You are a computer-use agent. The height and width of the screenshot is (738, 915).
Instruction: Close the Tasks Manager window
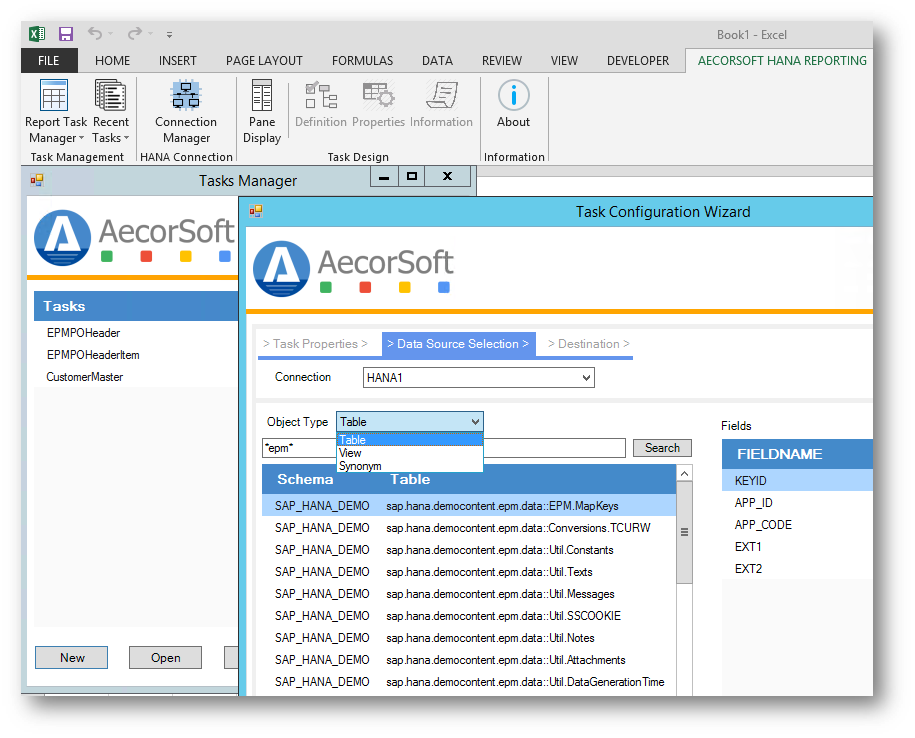pyautogui.click(x=448, y=177)
